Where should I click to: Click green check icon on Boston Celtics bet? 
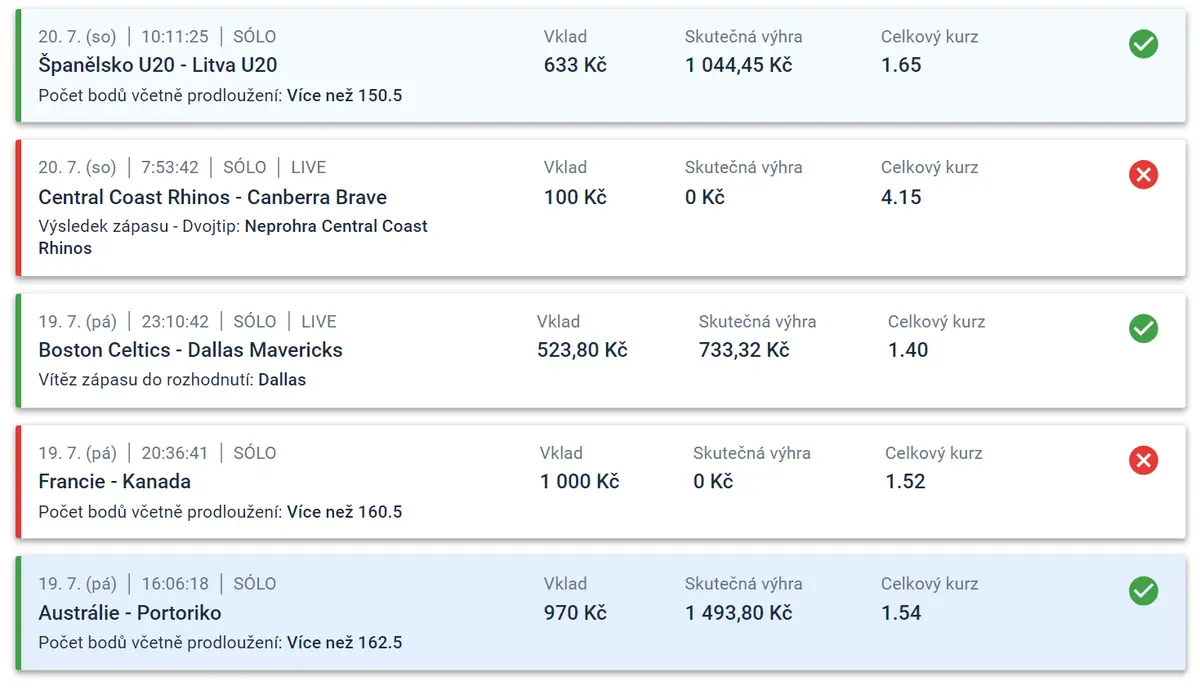click(1143, 328)
